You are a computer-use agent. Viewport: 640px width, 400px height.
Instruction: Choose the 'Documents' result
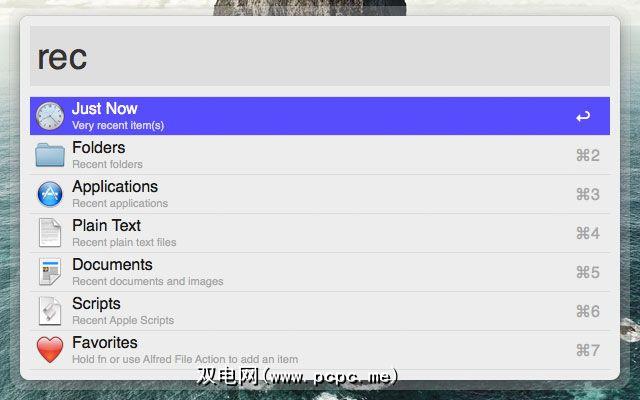(x=320, y=272)
